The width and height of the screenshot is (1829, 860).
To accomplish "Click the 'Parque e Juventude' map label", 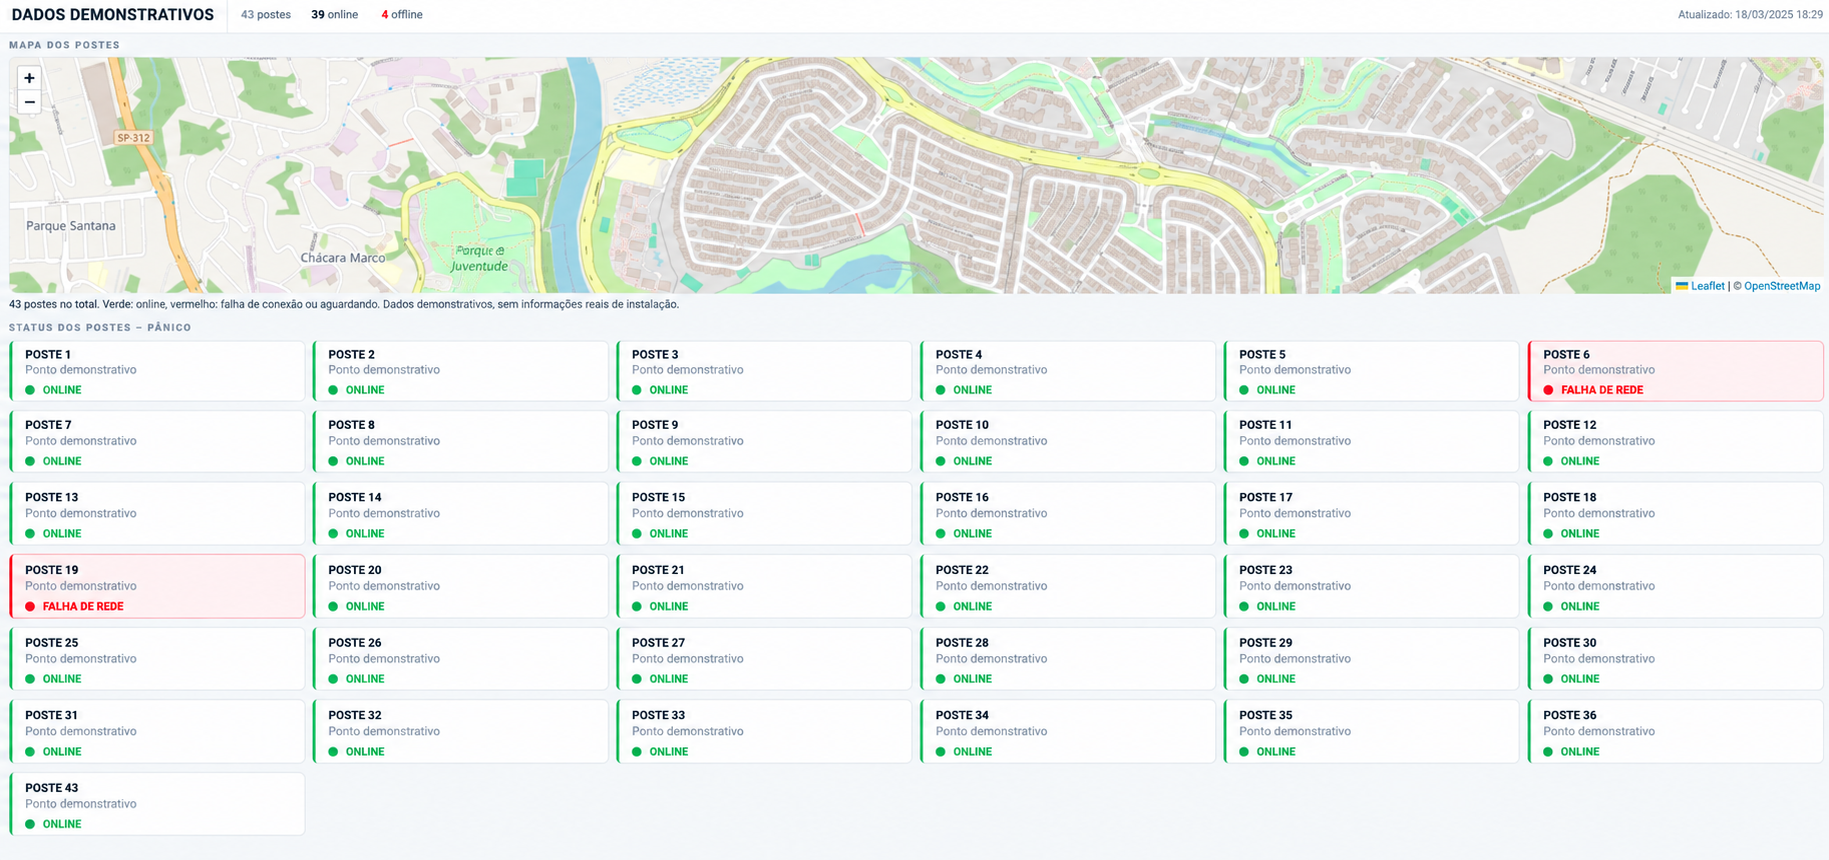I will click(x=479, y=259).
